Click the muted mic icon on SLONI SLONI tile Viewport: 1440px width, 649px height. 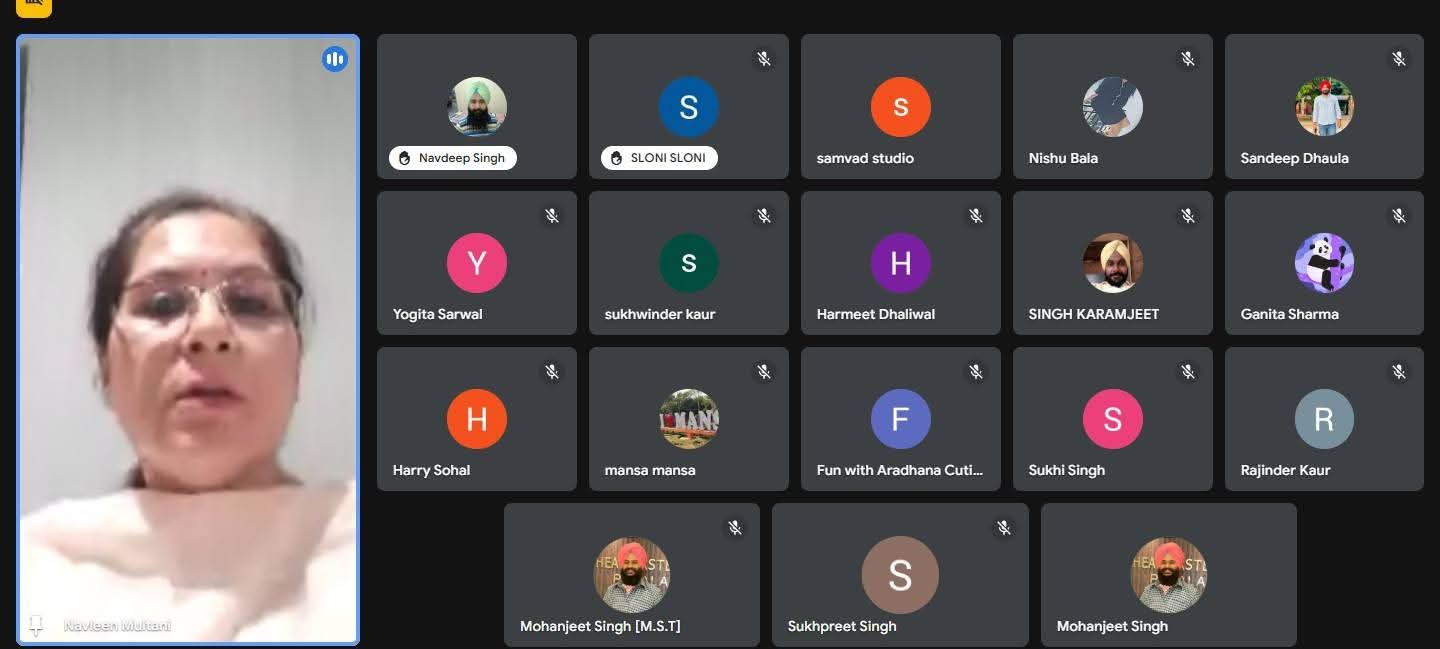[764, 59]
